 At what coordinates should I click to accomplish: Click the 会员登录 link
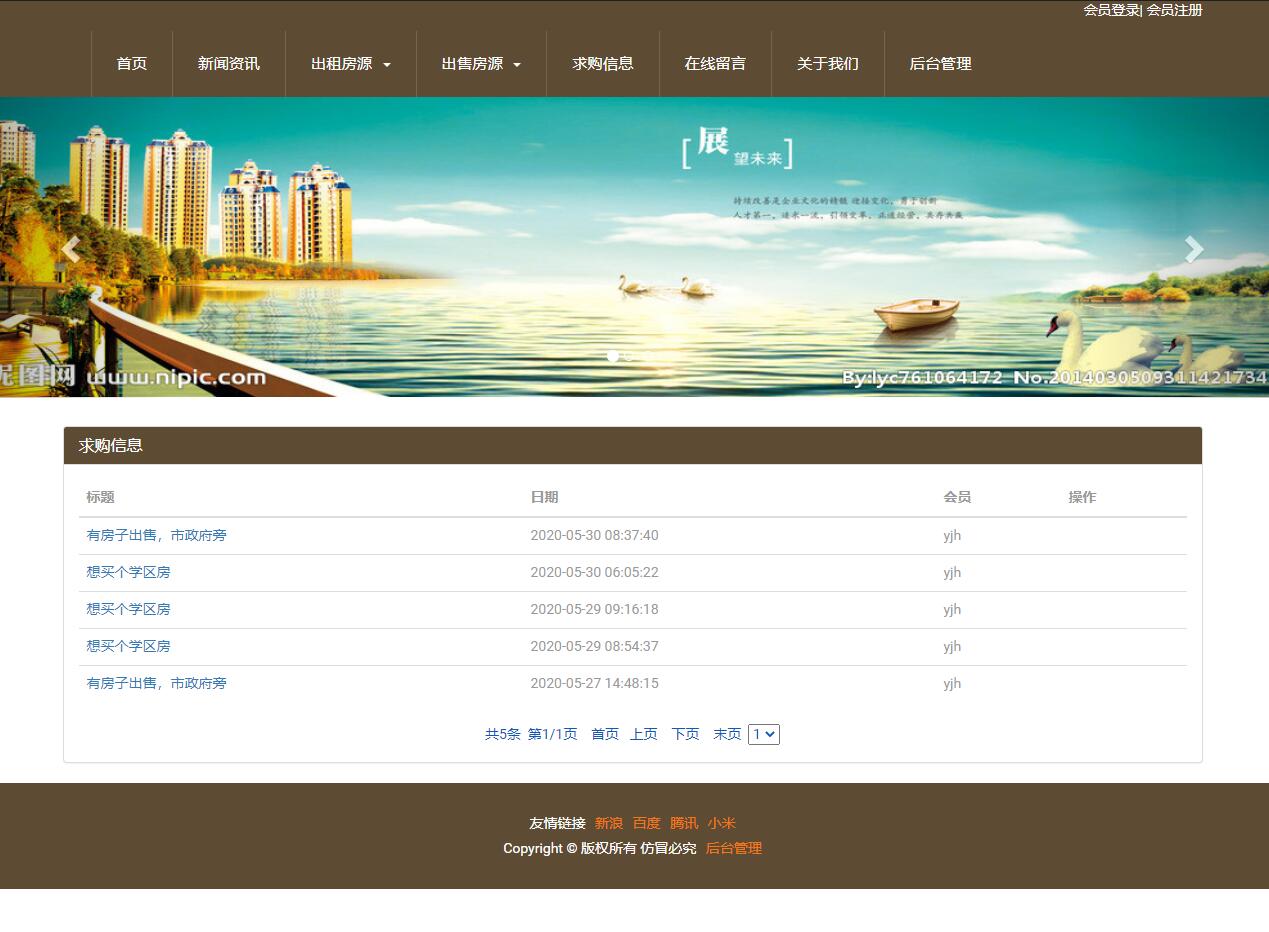click(x=1111, y=11)
